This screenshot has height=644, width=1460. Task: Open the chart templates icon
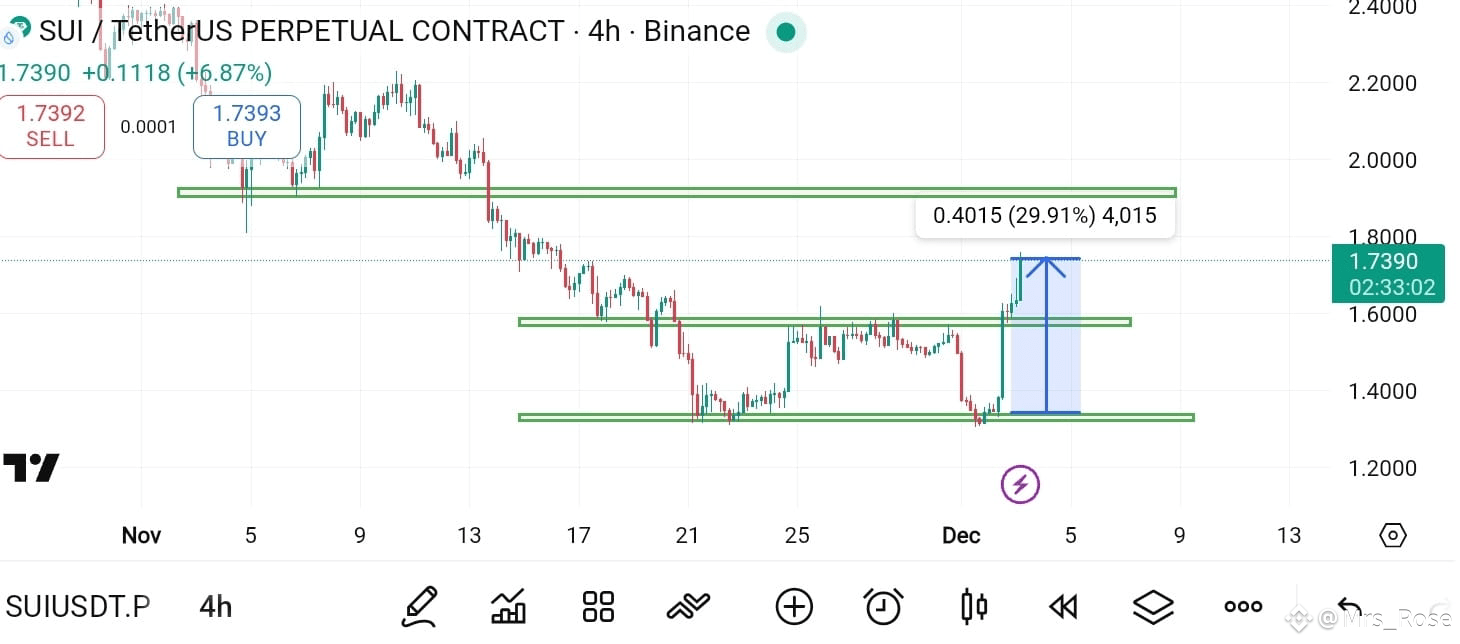click(688, 606)
